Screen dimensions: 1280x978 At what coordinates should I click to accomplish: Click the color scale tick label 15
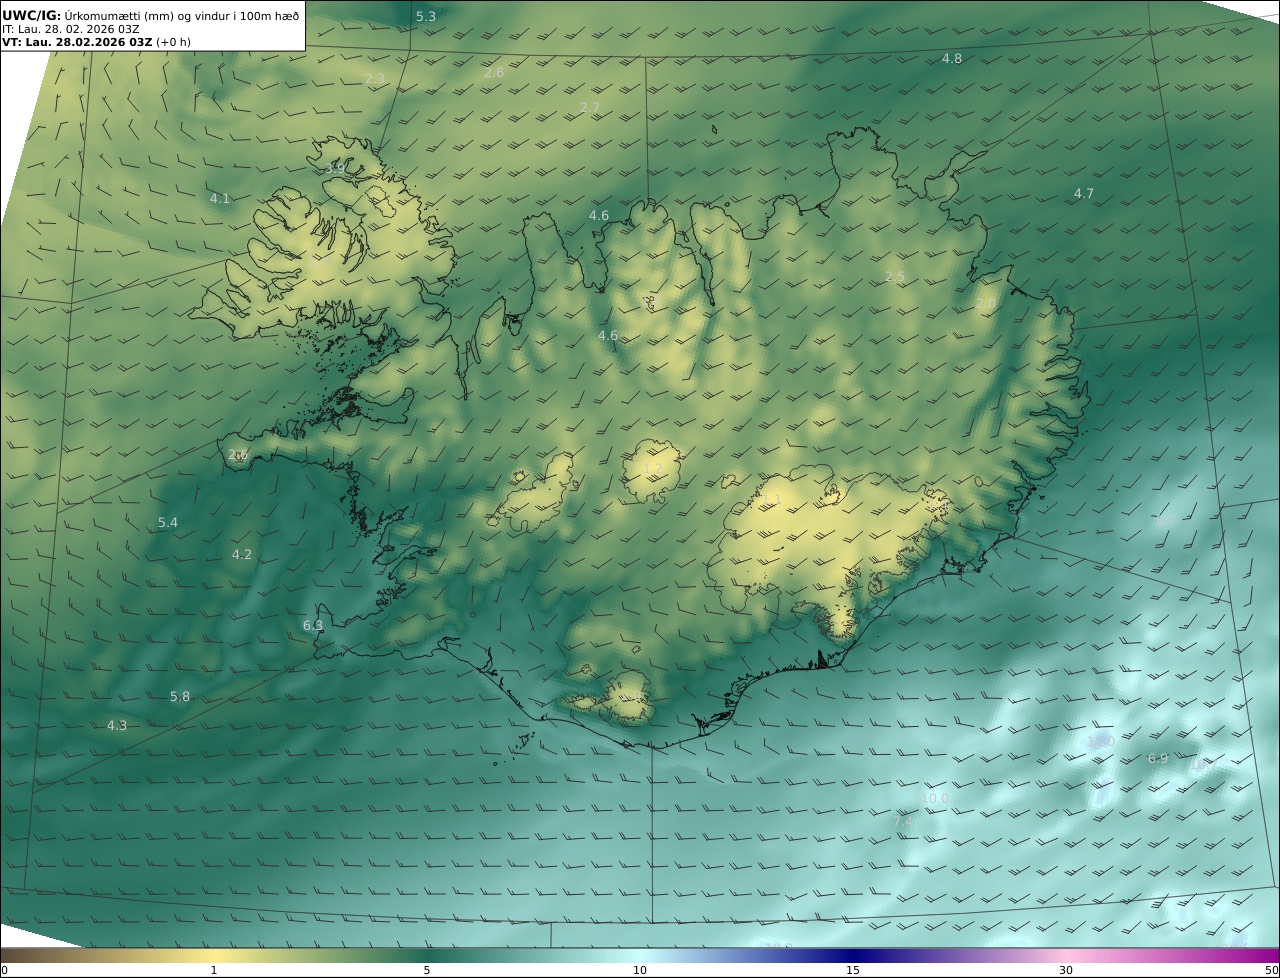[853, 970]
